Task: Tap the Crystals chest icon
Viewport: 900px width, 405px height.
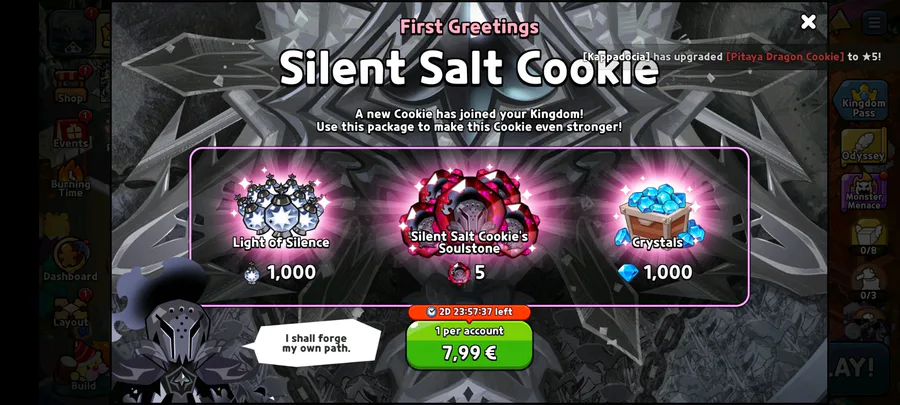Action: [x=657, y=214]
